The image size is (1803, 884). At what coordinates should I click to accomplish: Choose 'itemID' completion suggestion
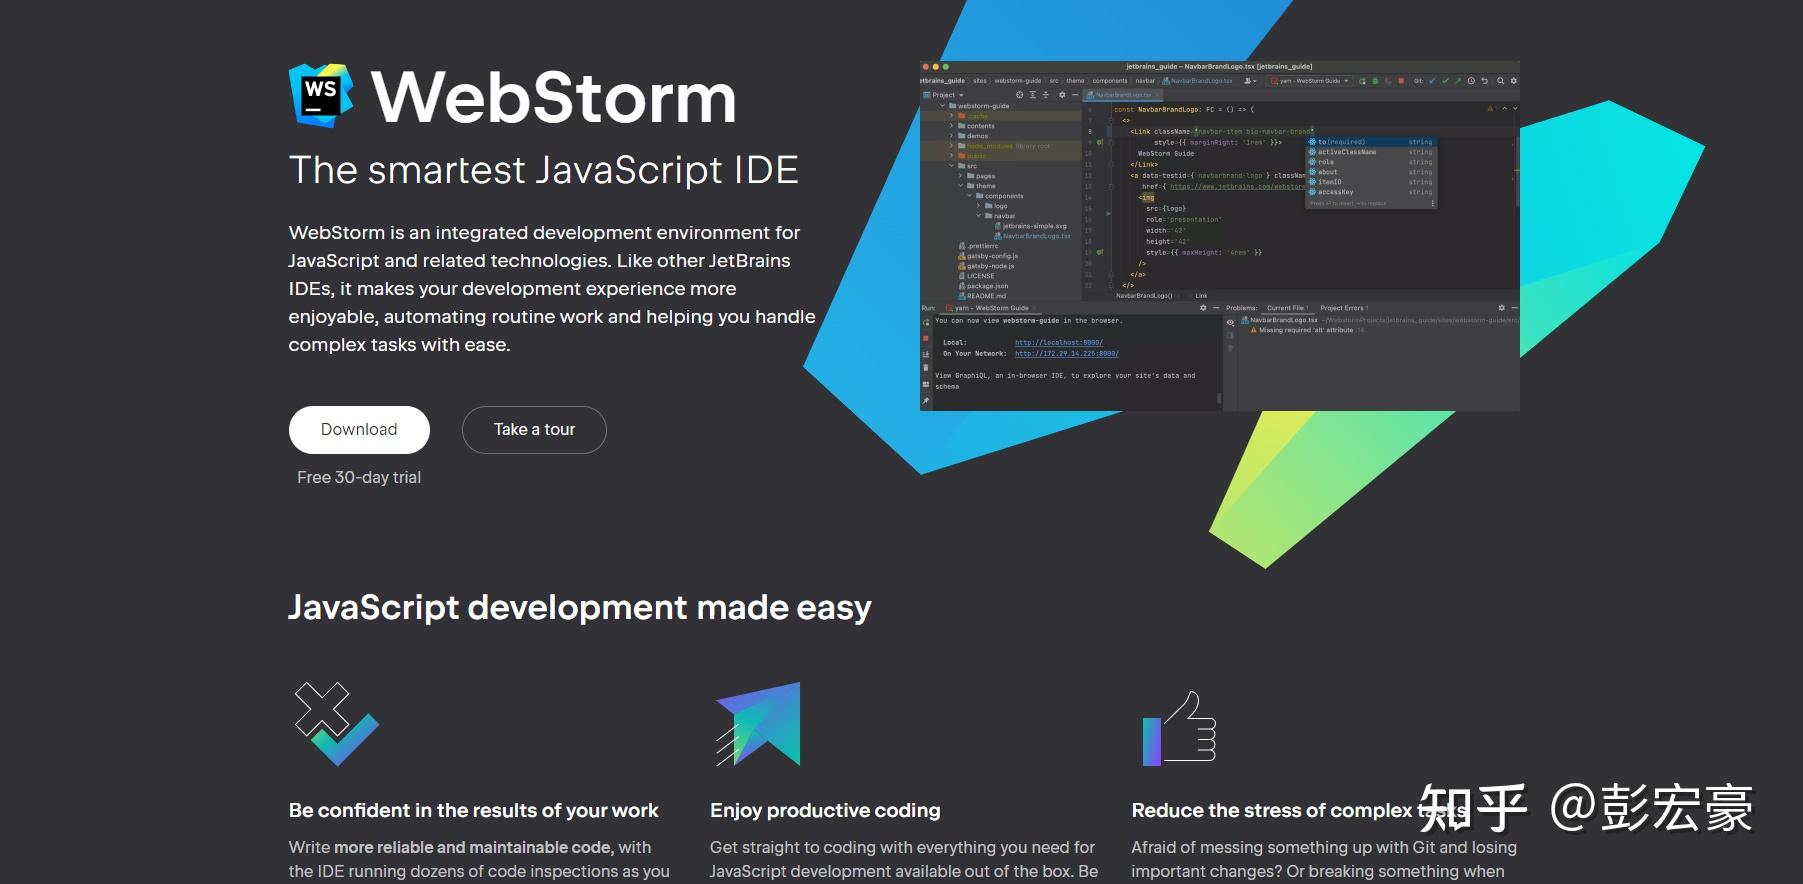(1372, 182)
